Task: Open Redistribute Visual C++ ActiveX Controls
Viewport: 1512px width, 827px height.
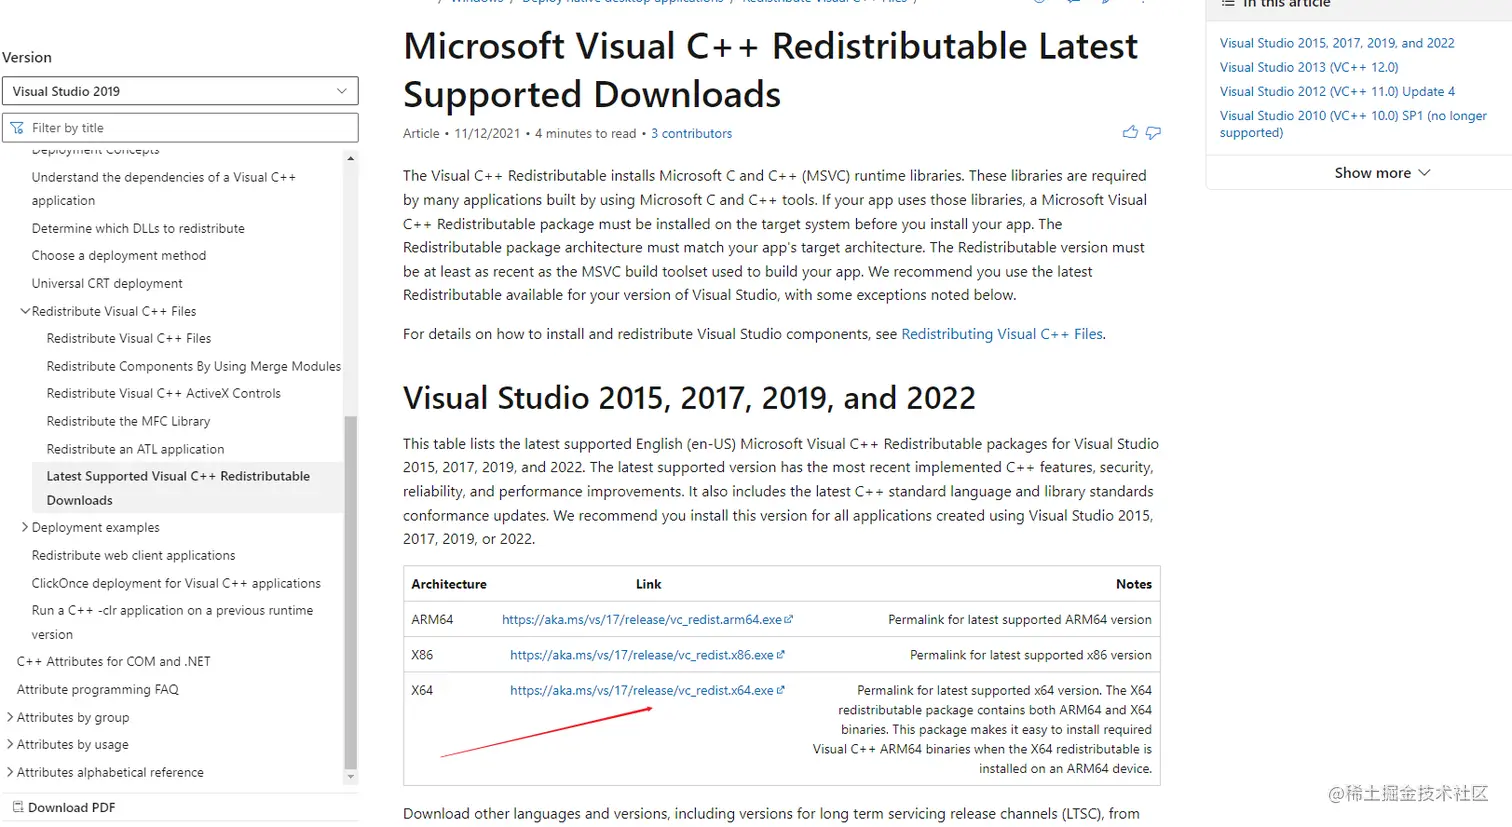Action: (164, 393)
